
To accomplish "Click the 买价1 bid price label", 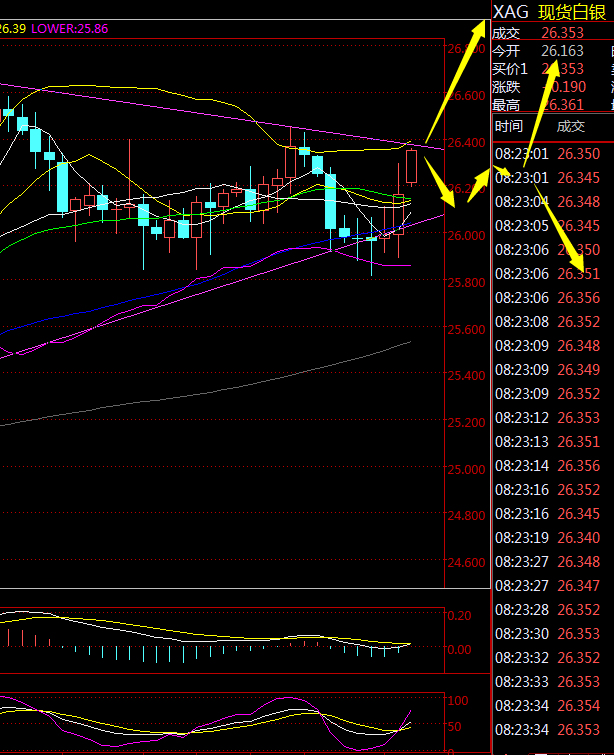I will click(x=510, y=68).
